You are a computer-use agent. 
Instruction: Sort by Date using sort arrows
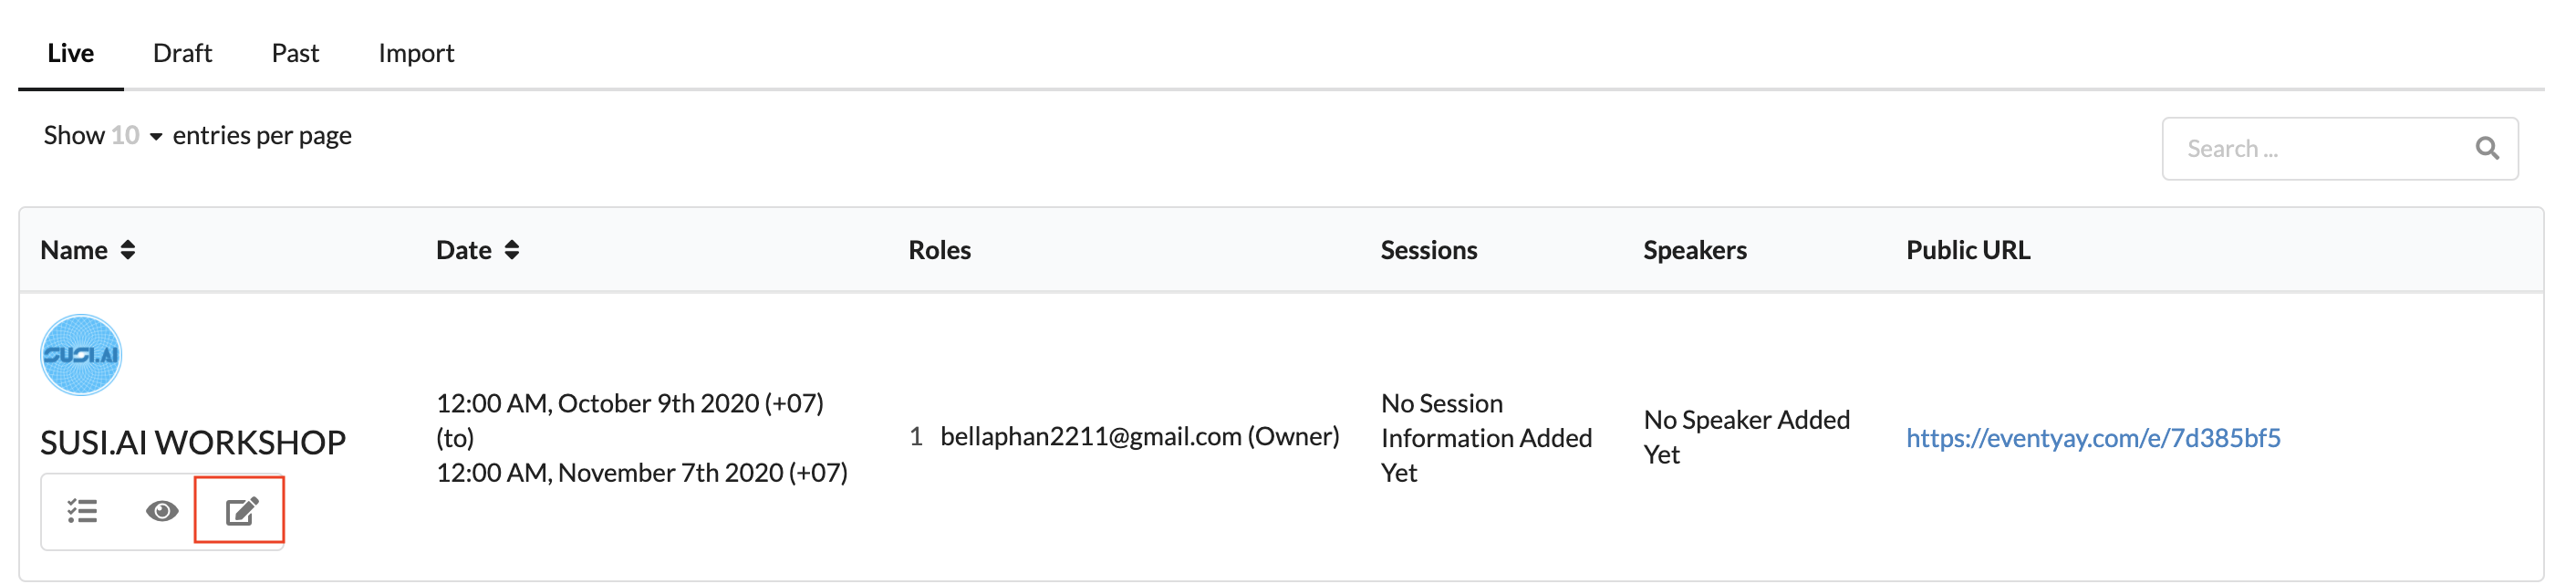512,250
